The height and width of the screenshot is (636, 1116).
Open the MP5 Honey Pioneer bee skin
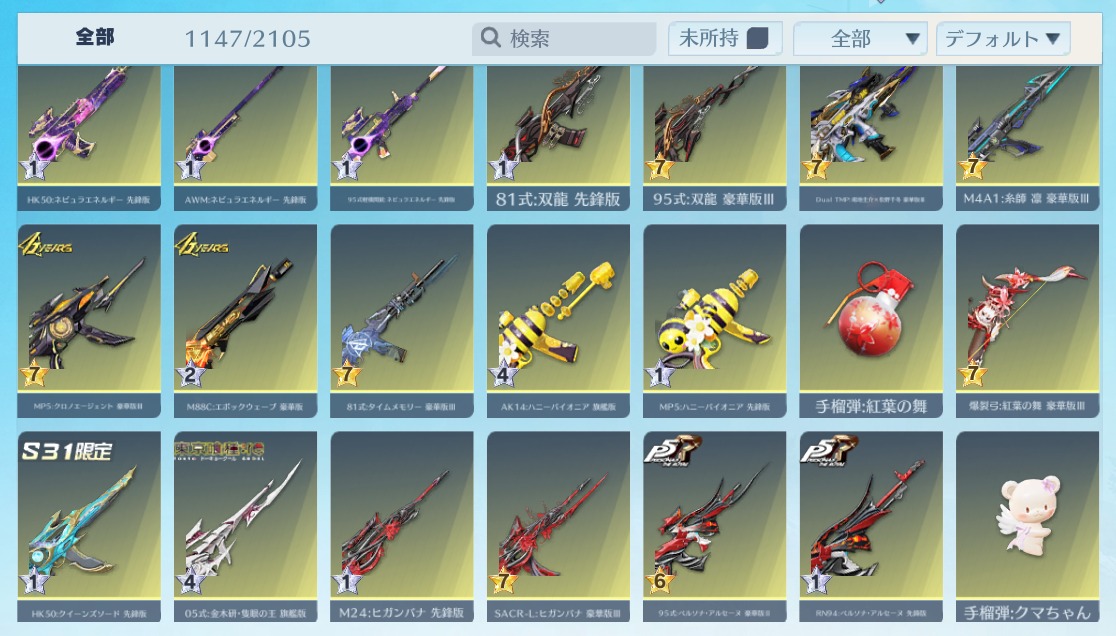715,321
